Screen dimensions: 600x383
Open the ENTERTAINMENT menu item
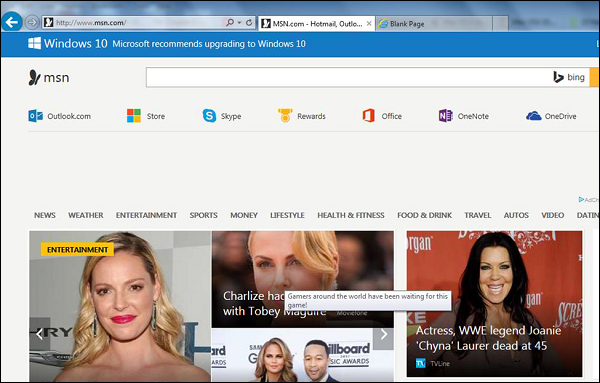point(147,215)
